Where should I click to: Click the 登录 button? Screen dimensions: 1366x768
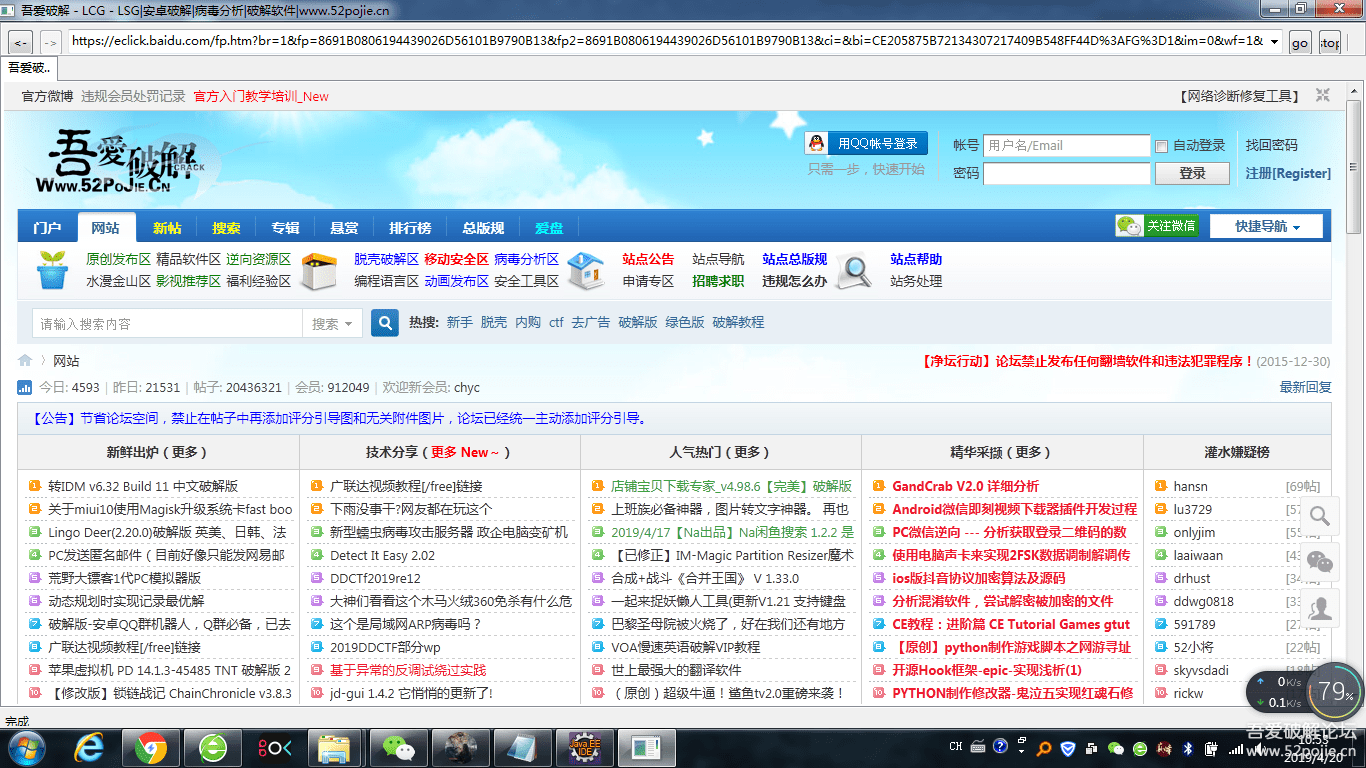pyautogui.click(x=1192, y=173)
